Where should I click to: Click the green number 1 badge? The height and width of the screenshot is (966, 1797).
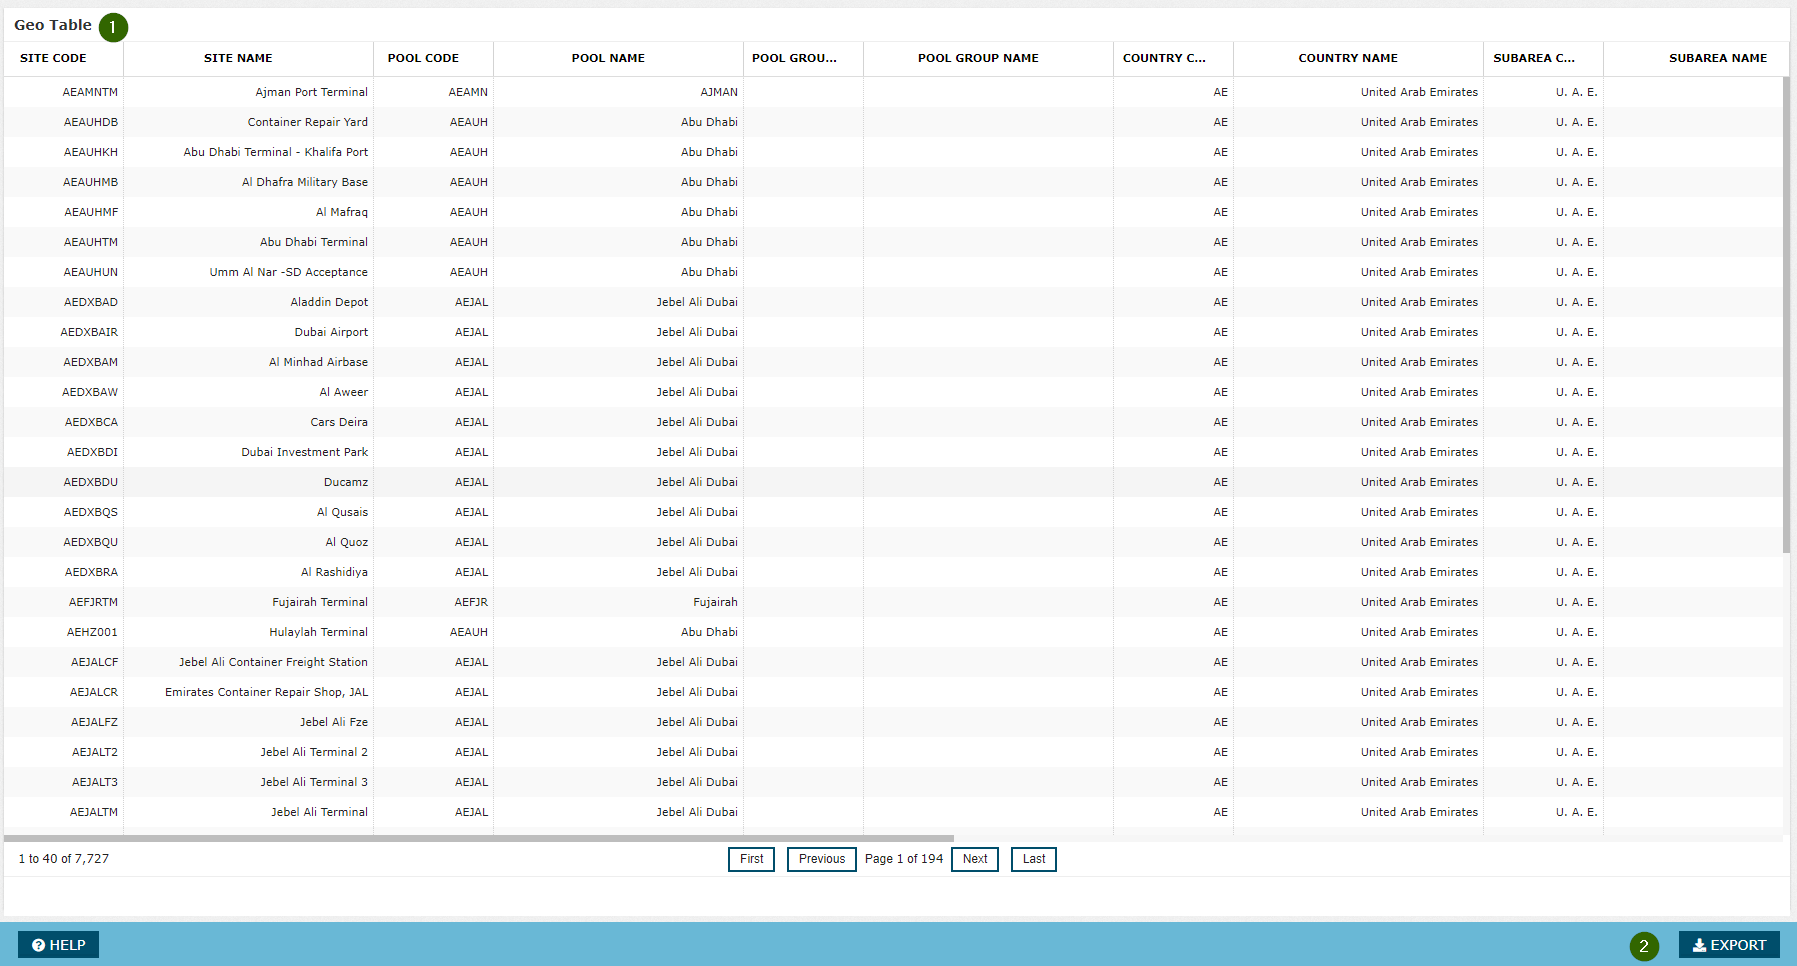coord(113,27)
